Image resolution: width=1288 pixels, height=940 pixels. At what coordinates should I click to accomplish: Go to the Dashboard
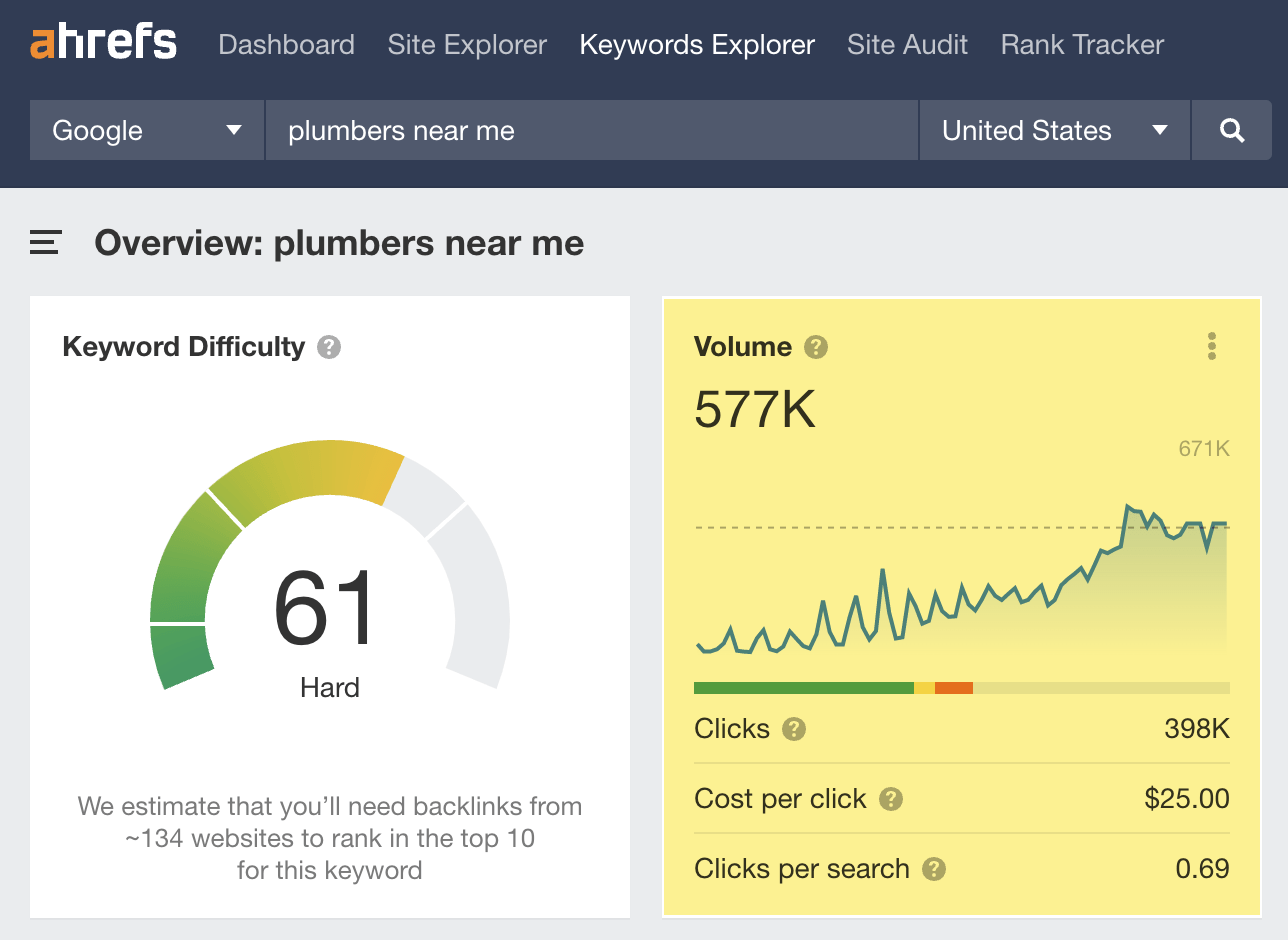coord(286,44)
